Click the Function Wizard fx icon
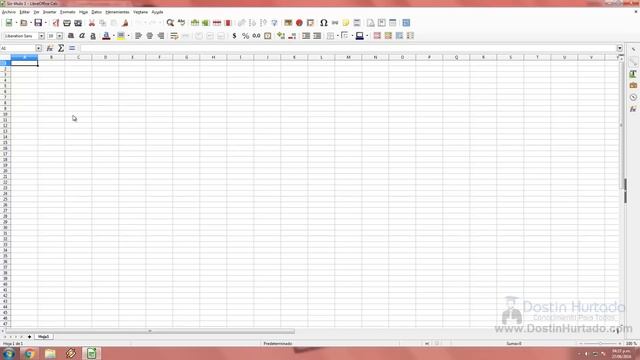This screenshot has height=360, width=640. (50, 48)
